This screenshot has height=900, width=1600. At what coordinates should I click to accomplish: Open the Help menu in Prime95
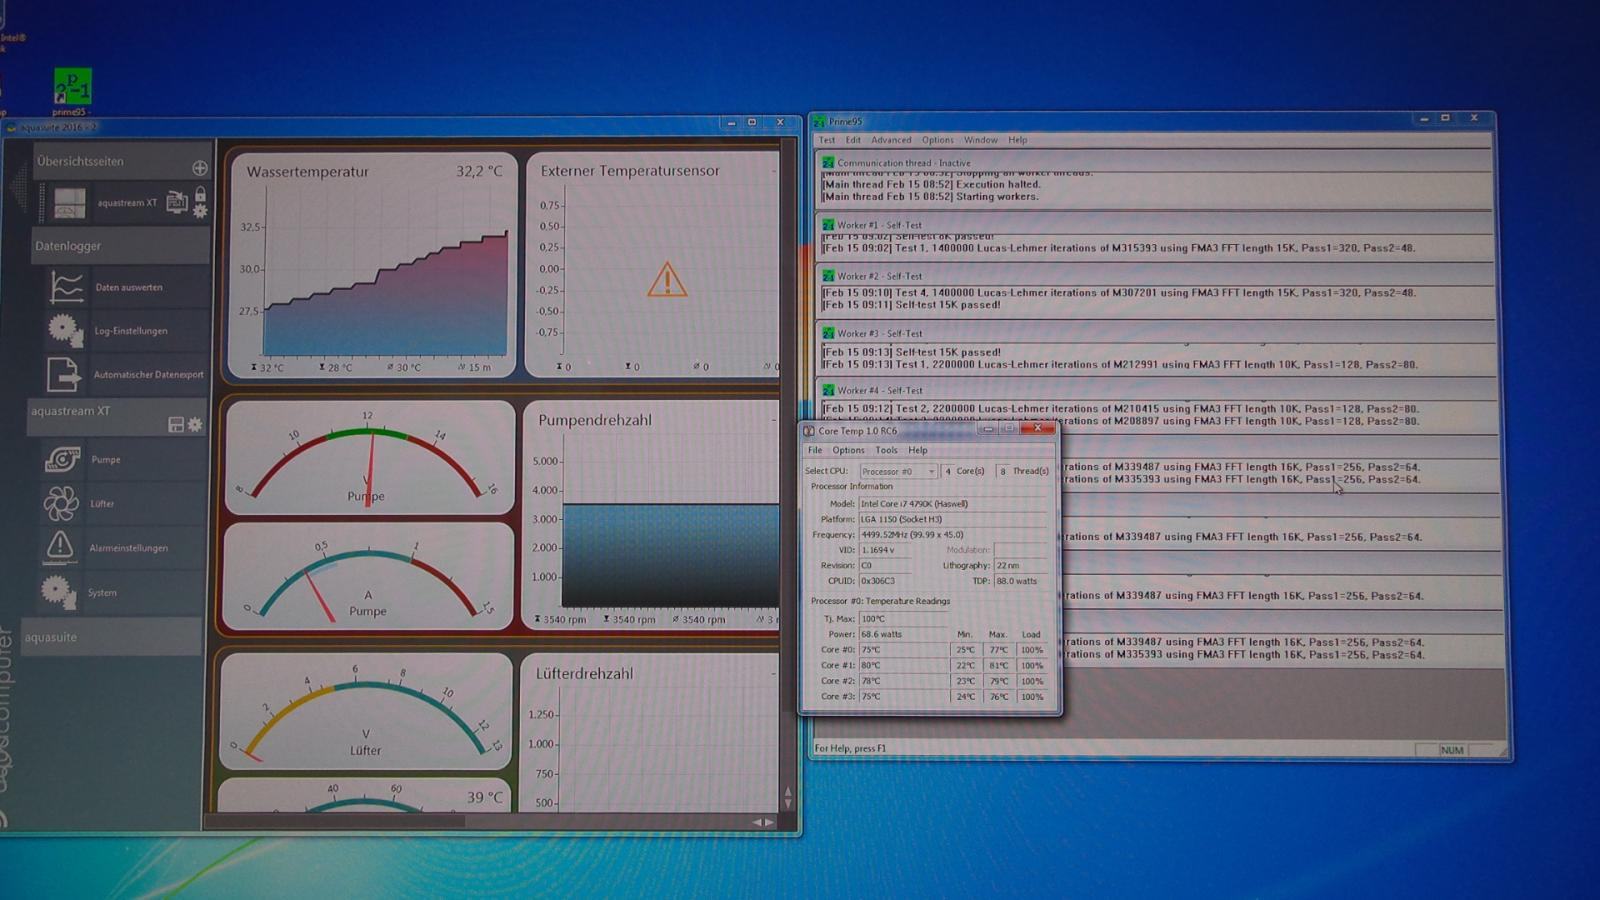1018,140
